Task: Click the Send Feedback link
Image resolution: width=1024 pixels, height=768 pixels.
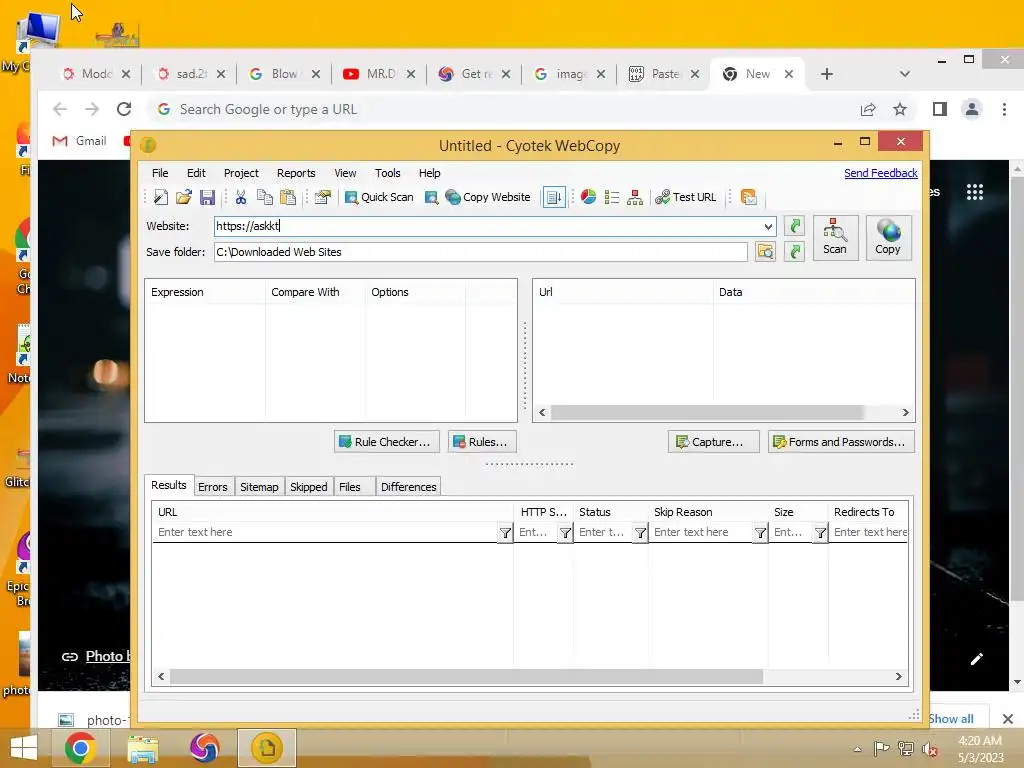Action: click(880, 173)
